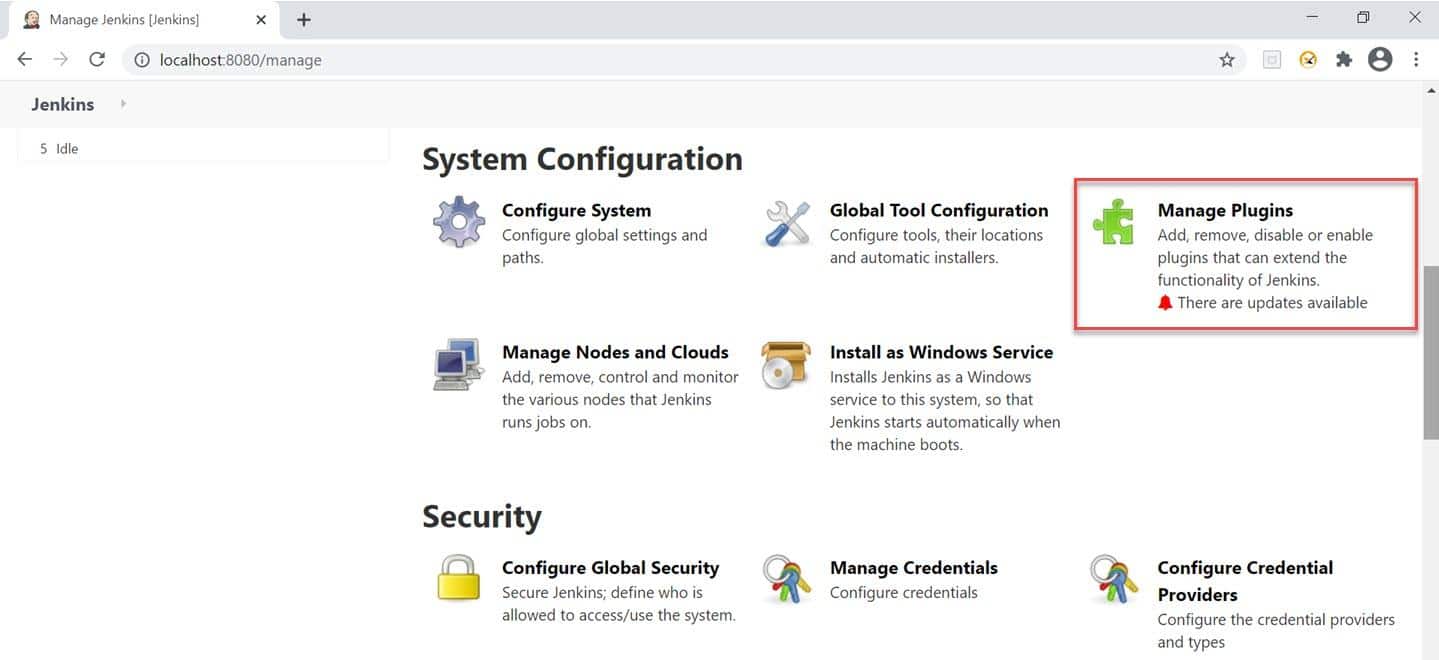Click the grey square extension icon
The image size is (1439, 660).
1272,60
